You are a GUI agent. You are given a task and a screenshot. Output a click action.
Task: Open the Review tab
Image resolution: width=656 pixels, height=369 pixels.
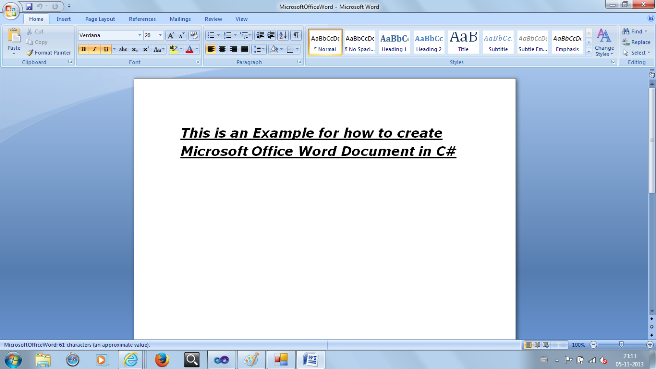coord(213,19)
